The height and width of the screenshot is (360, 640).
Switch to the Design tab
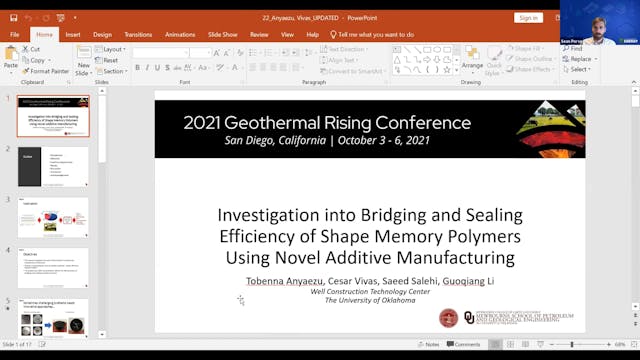tap(102, 35)
